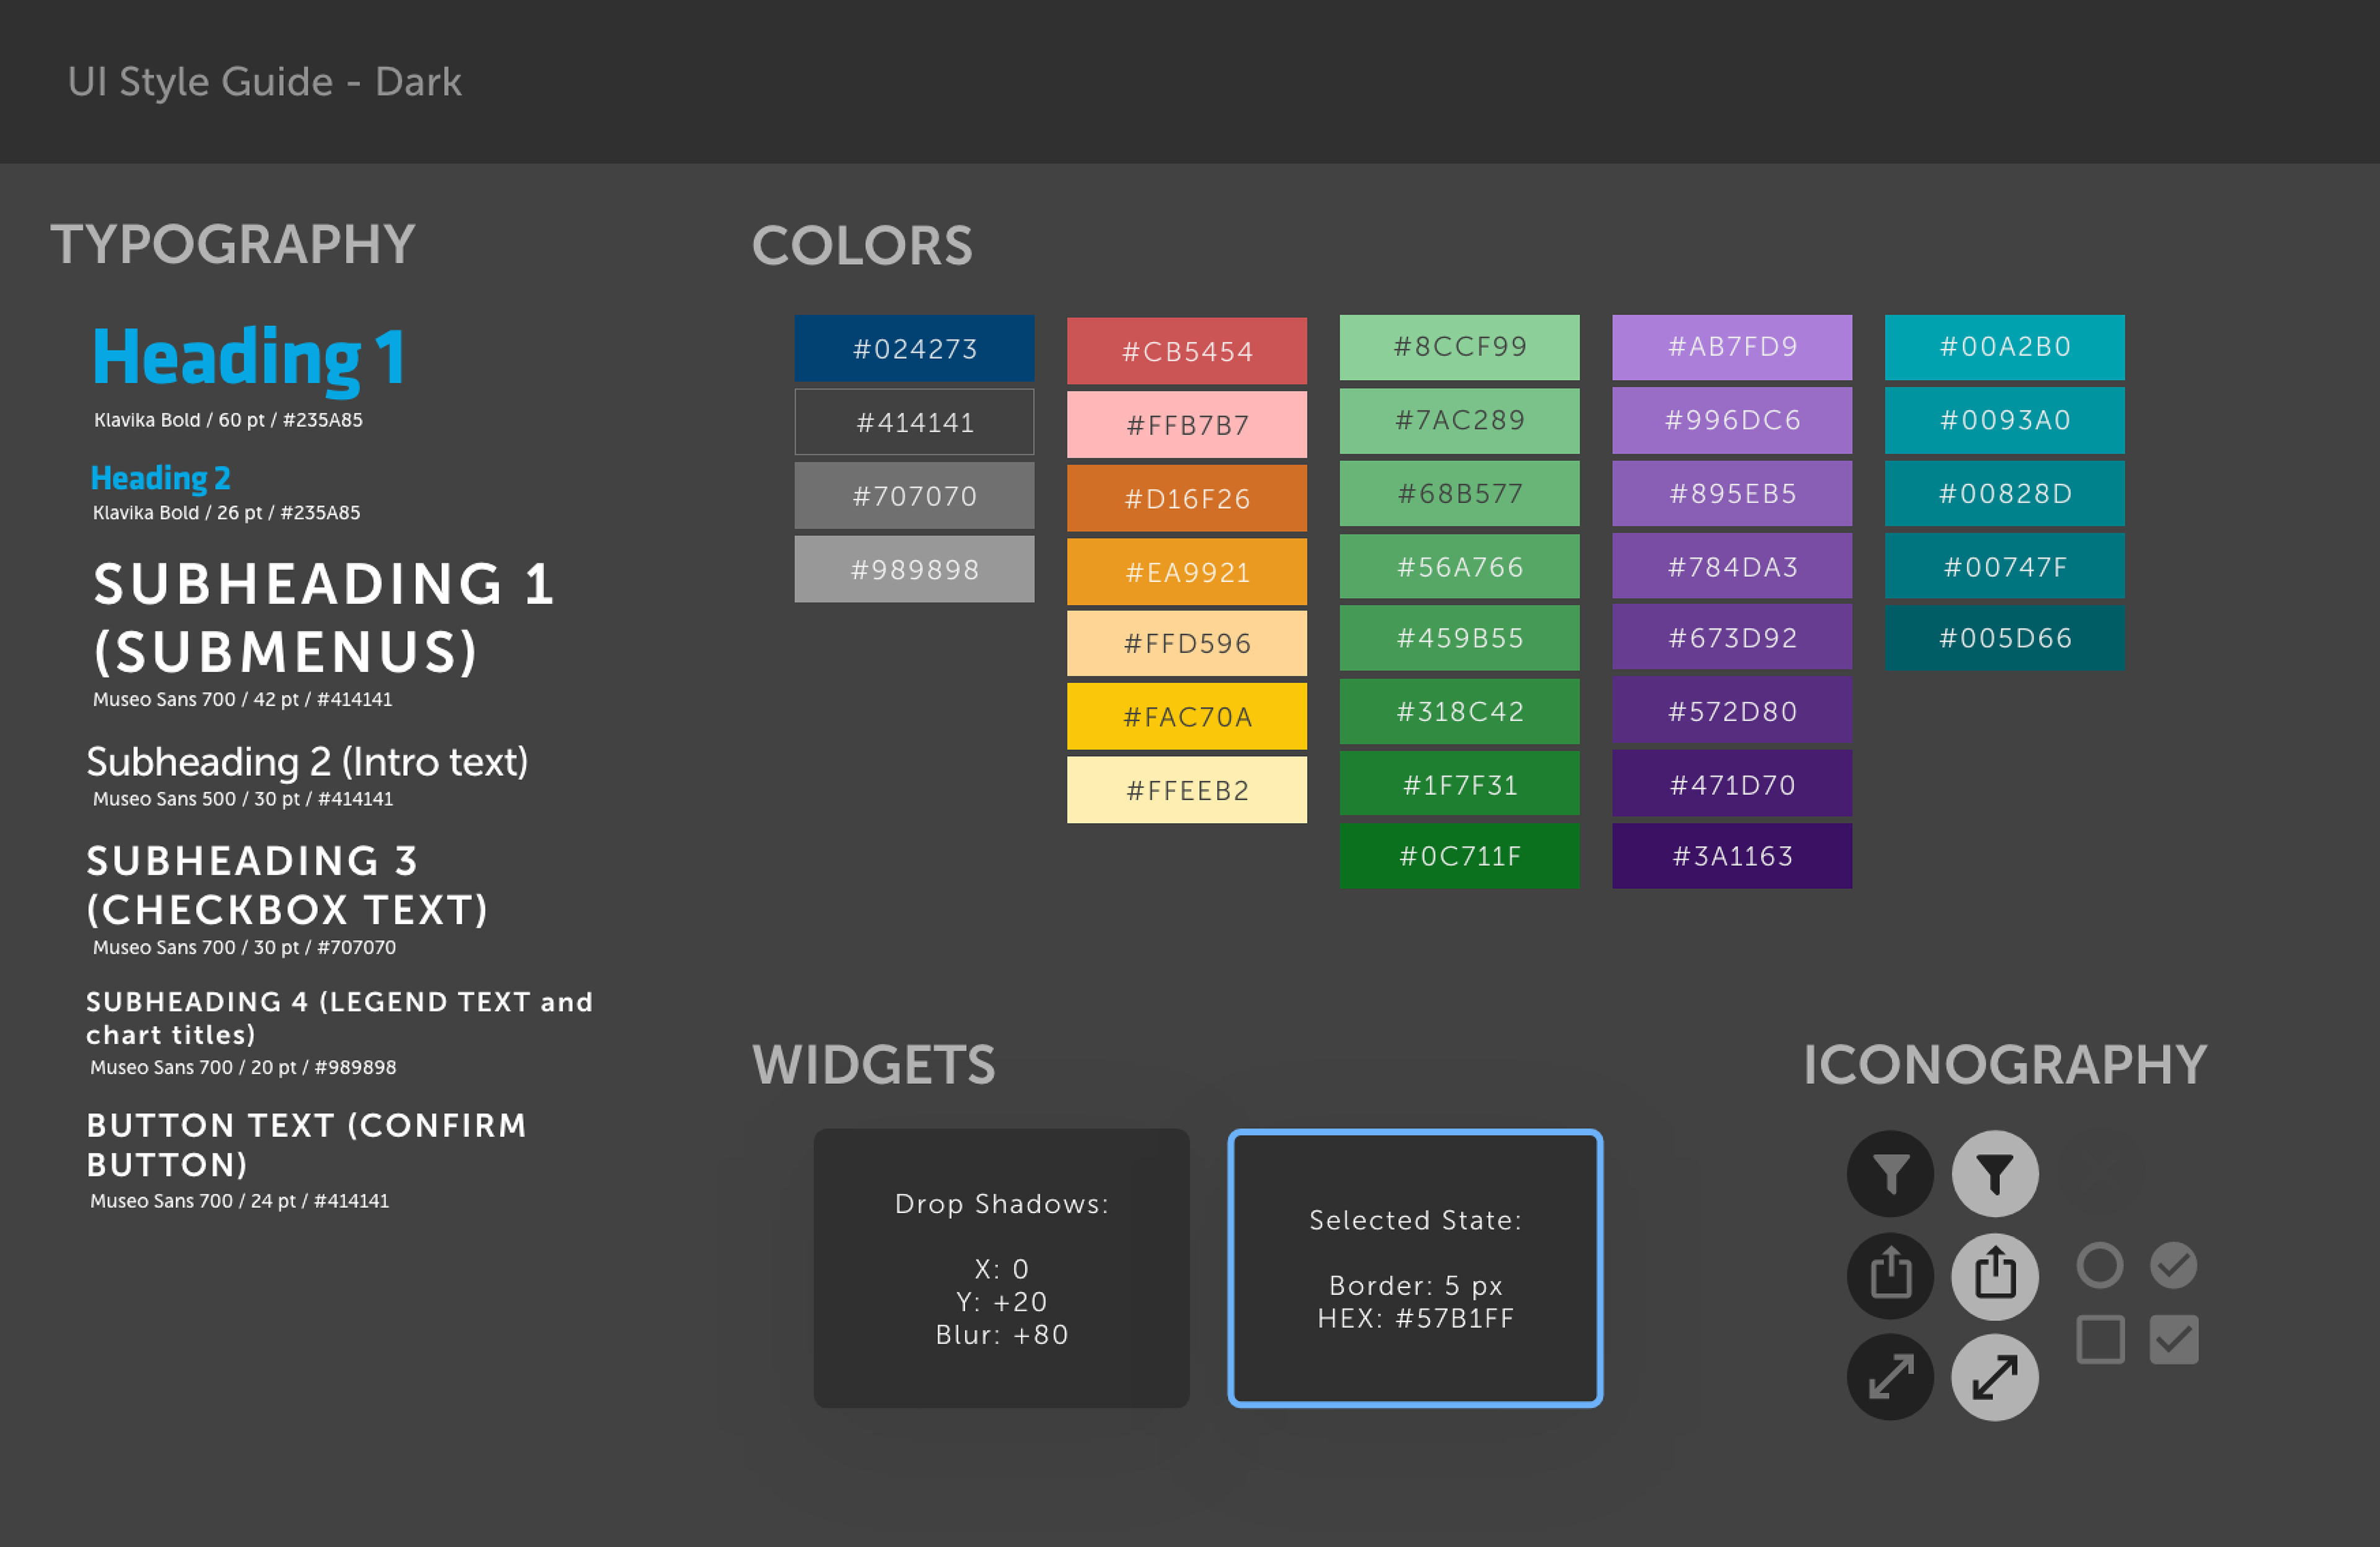Pick the #FFEEB2 pale yellow swatch
The height and width of the screenshot is (1547, 2380).
[1187, 790]
